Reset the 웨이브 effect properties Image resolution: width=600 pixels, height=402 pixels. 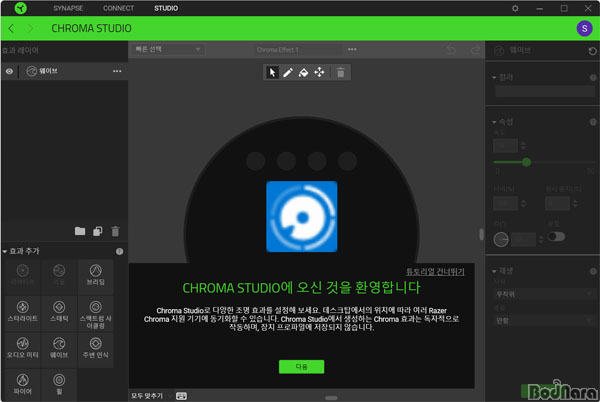click(x=592, y=51)
